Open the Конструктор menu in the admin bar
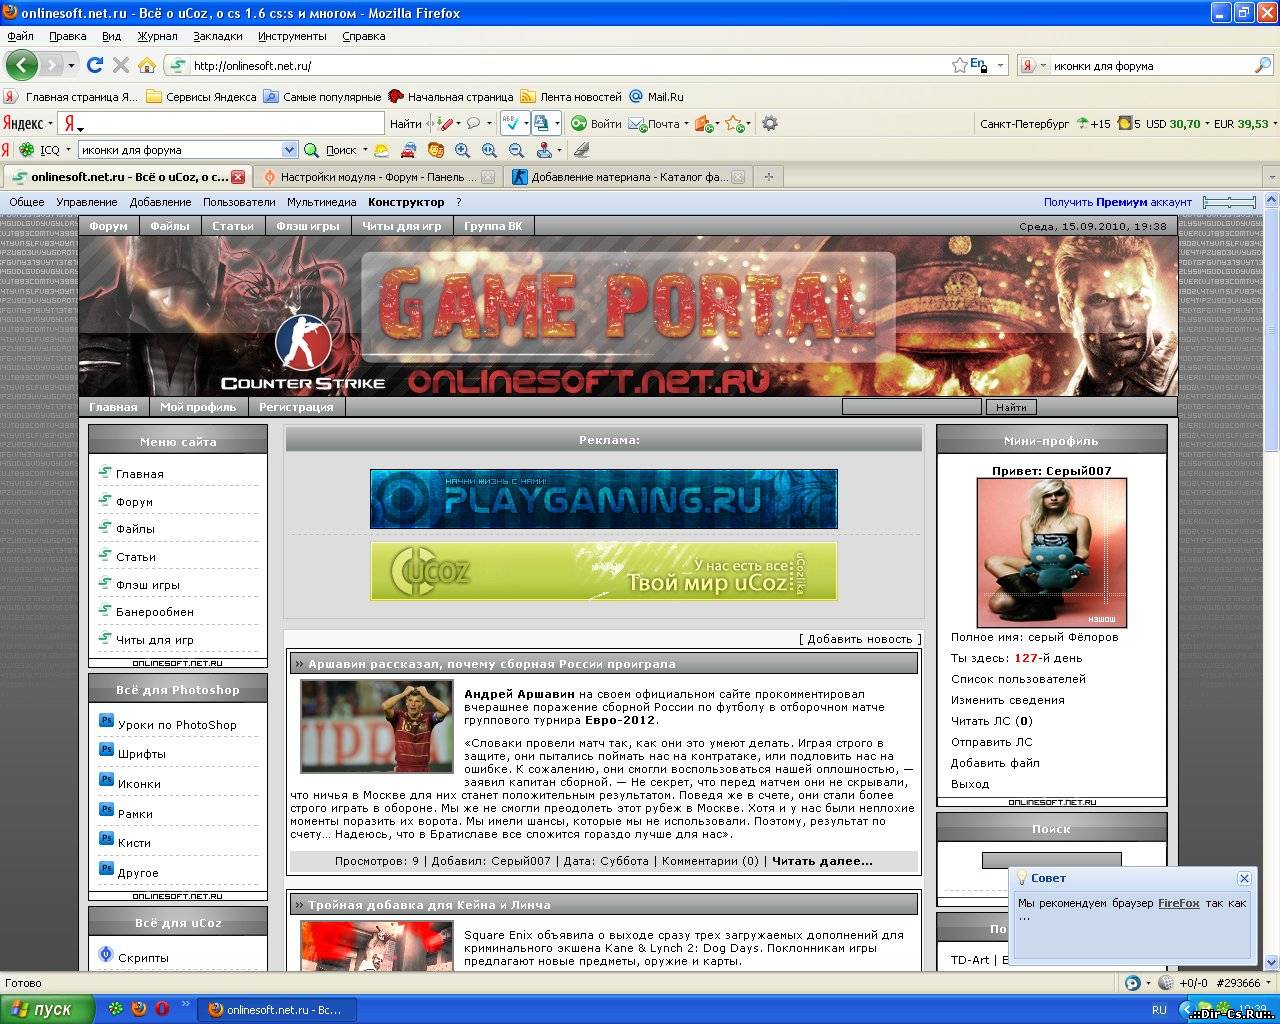This screenshot has width=1280, height=1024. tap(406, 202)
